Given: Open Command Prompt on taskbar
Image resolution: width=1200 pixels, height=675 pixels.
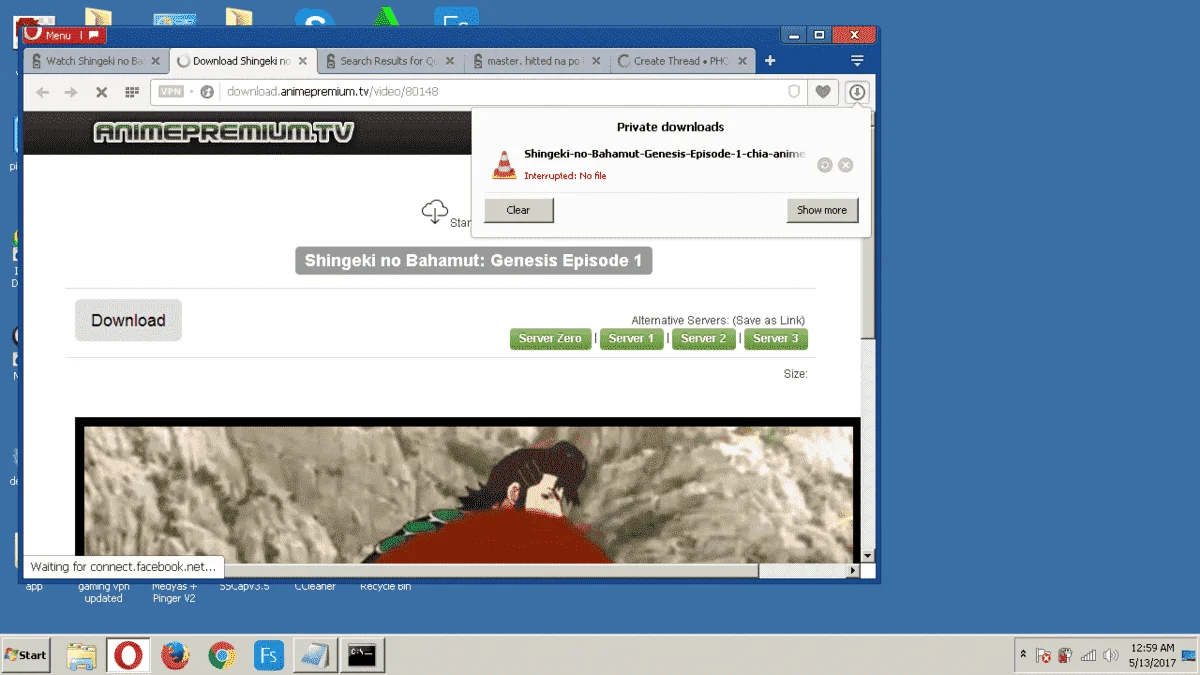Looking at the screenshot, I should click(362, 656).
